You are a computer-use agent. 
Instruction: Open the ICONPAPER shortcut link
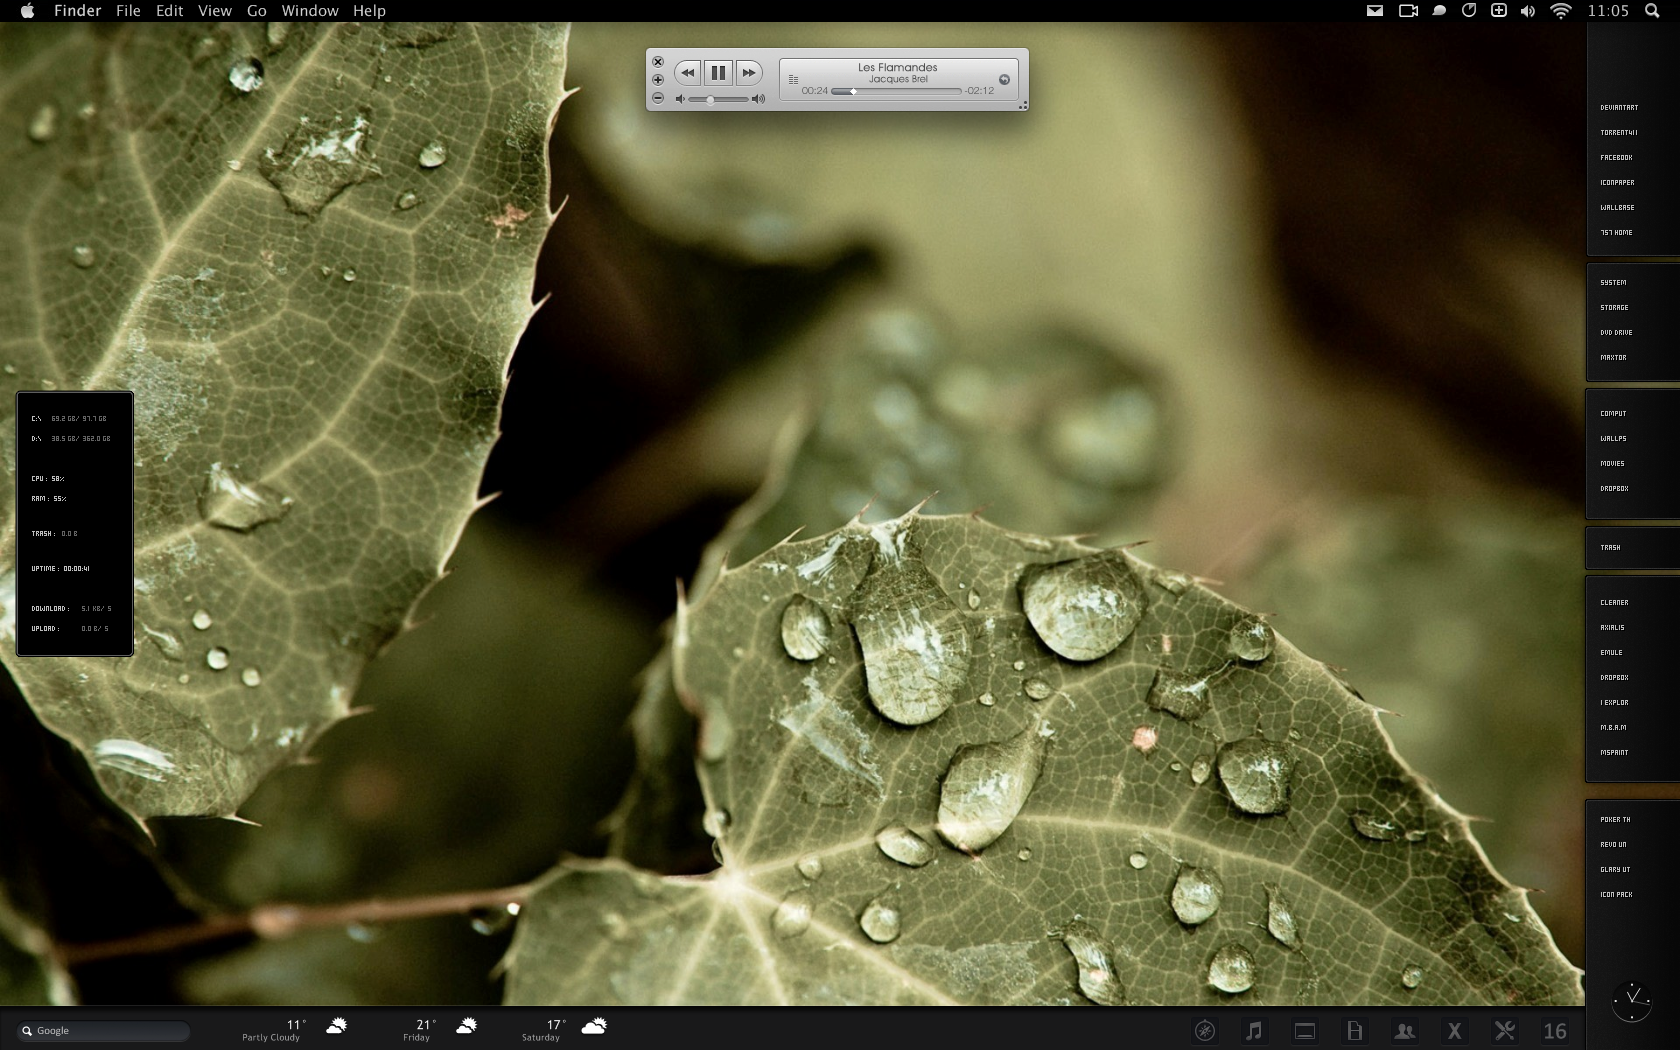click(x=1617, y=183)
